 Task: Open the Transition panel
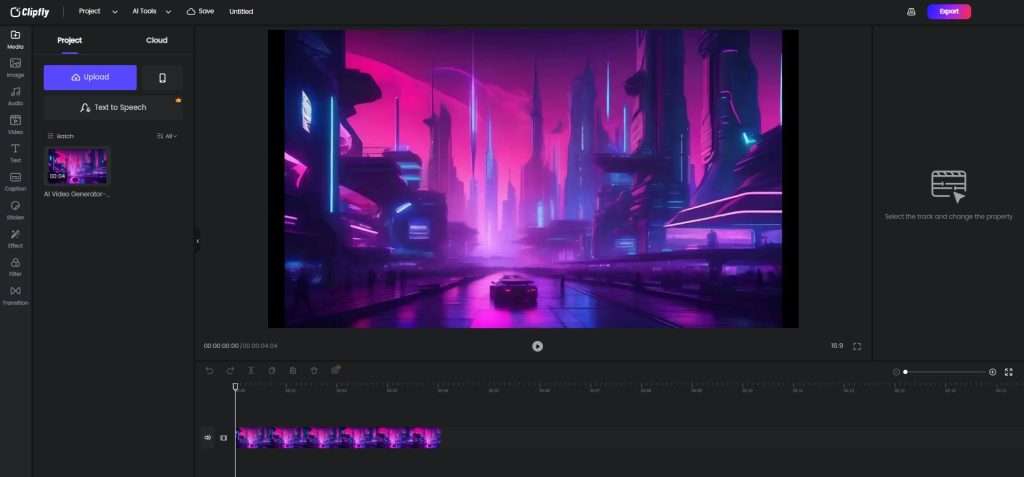click(15, 295)
